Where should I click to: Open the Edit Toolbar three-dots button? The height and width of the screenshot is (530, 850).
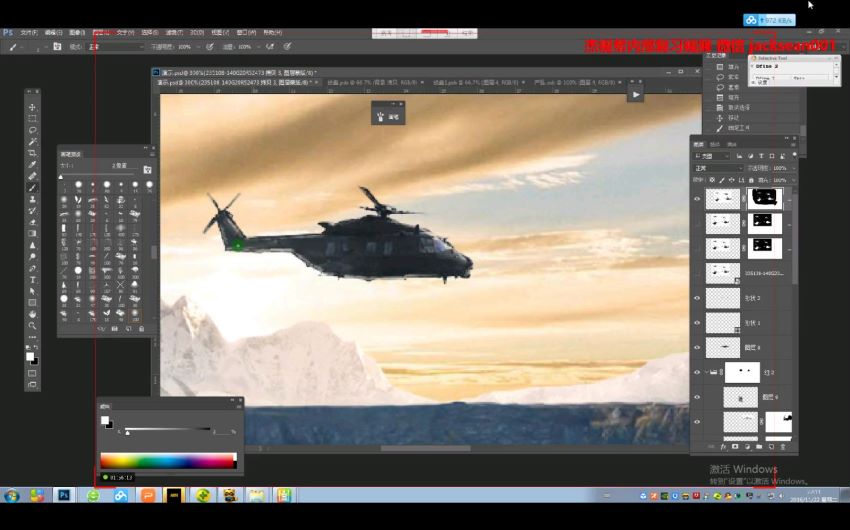pos(33,337)
